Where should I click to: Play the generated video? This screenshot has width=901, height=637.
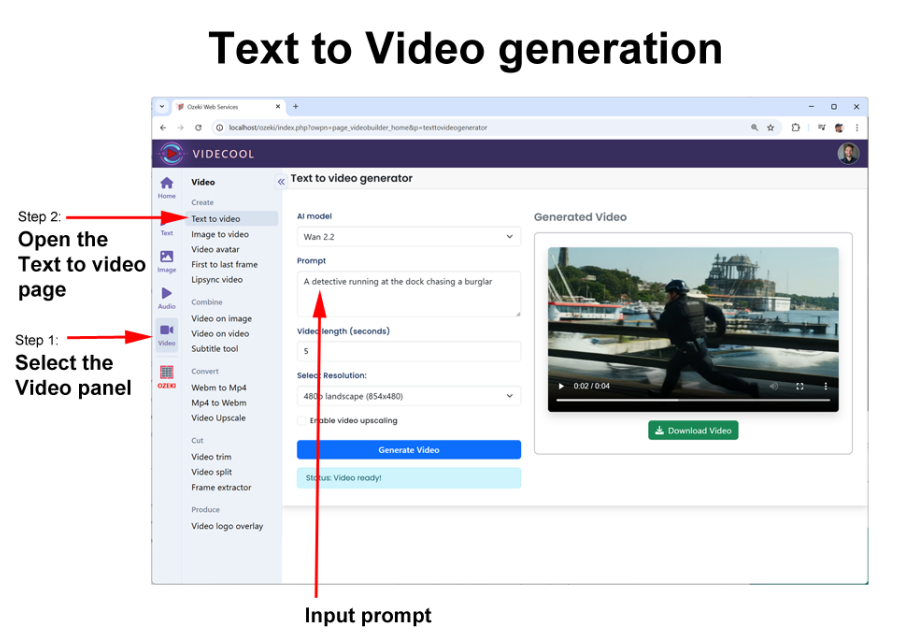pos(561,386)
